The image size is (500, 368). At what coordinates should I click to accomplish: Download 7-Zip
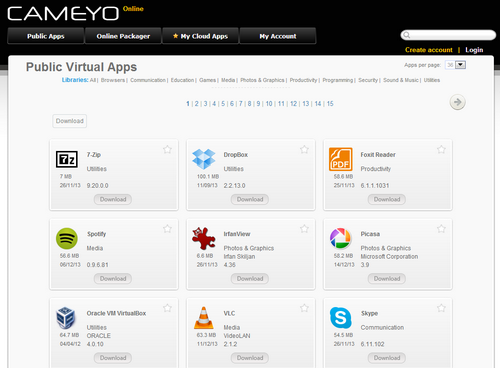tap(113, 199)
